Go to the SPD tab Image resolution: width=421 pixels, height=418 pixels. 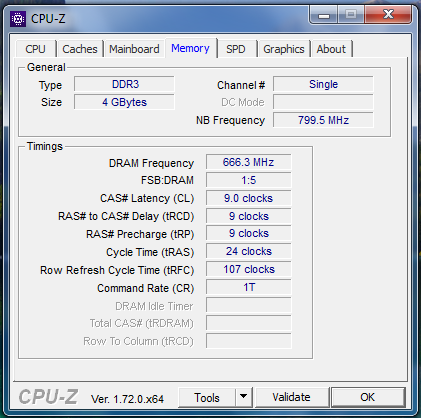point(236,49)
